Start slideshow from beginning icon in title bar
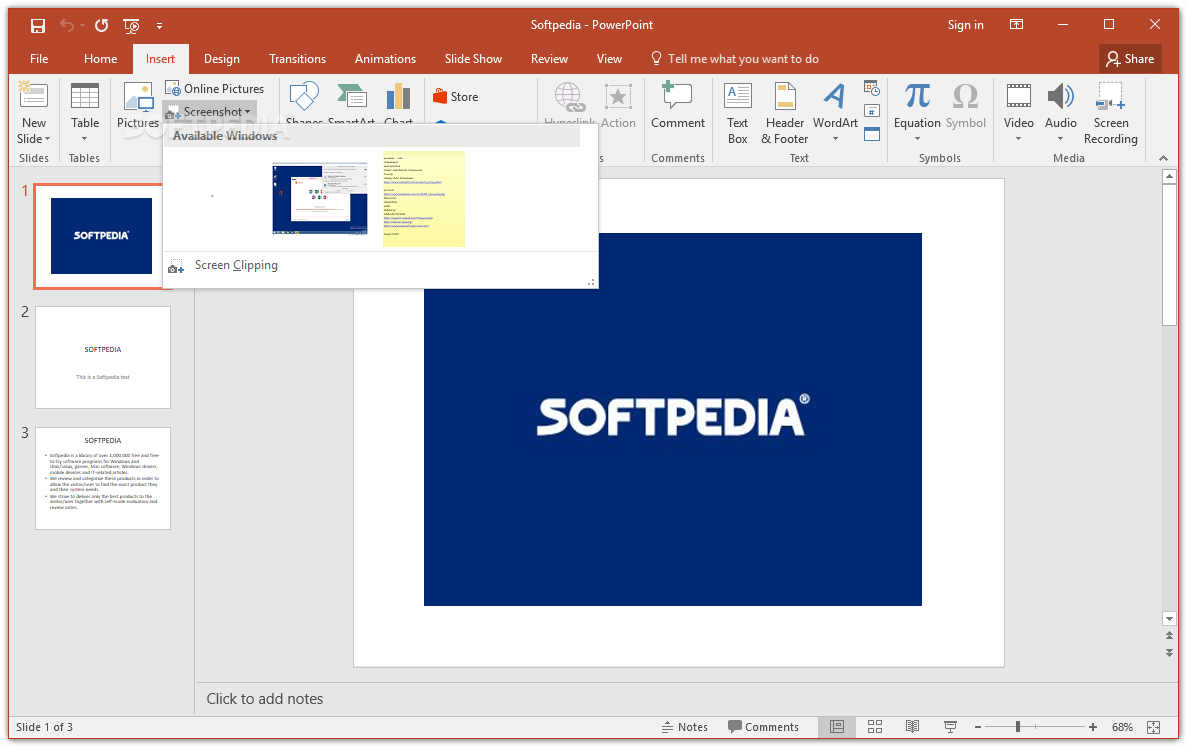Screen dimensions: 1187x747 click(132, 26)
